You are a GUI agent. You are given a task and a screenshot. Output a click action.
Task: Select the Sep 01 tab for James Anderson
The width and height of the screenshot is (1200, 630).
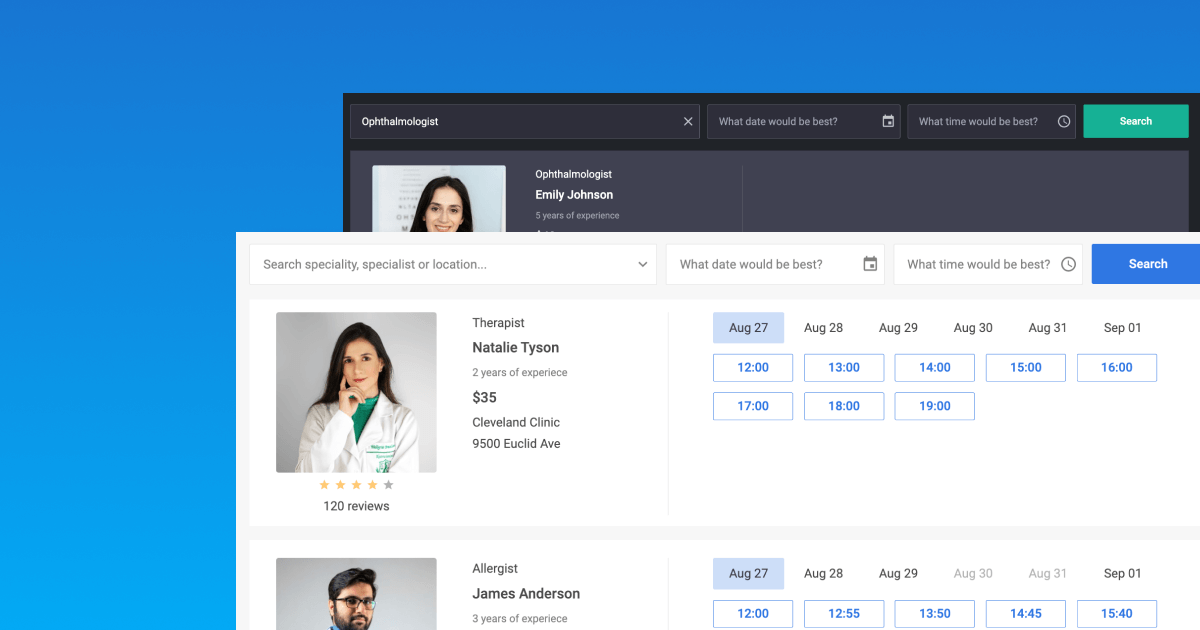pyautogui.click(x=1122, y=573)
